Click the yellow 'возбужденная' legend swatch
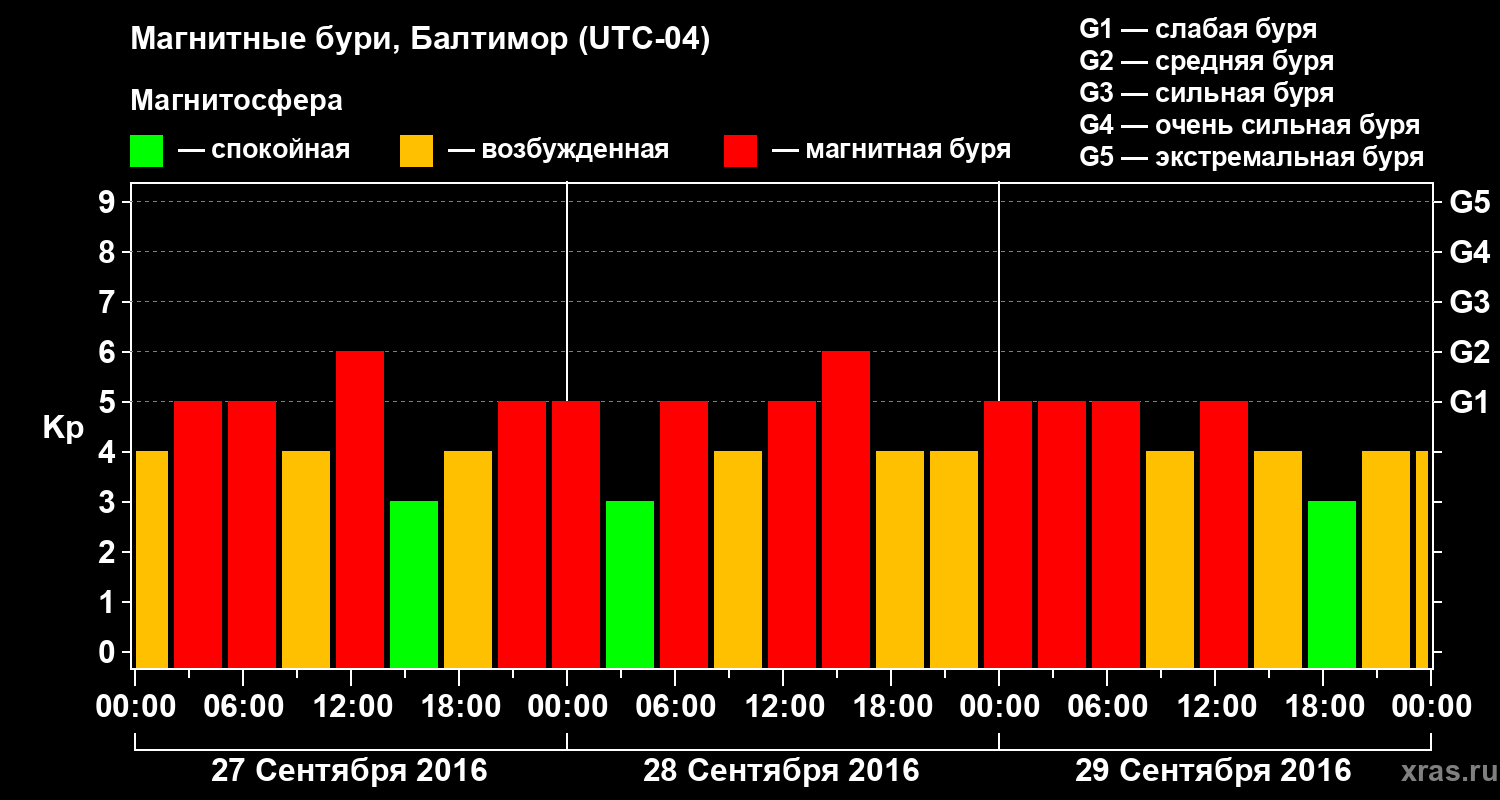Image resolution: width=1500 pixels, height=800 pixels. (x=416, y=151)
